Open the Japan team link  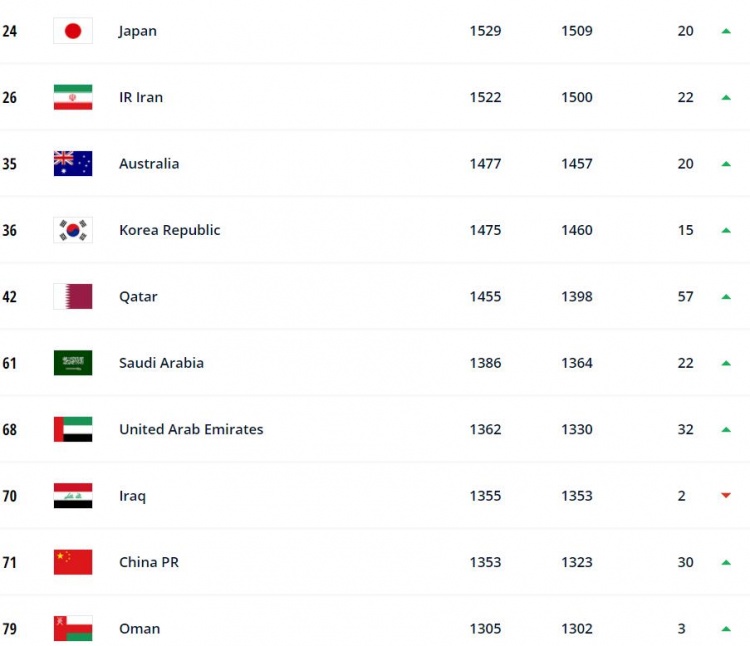tap(138, 32)
